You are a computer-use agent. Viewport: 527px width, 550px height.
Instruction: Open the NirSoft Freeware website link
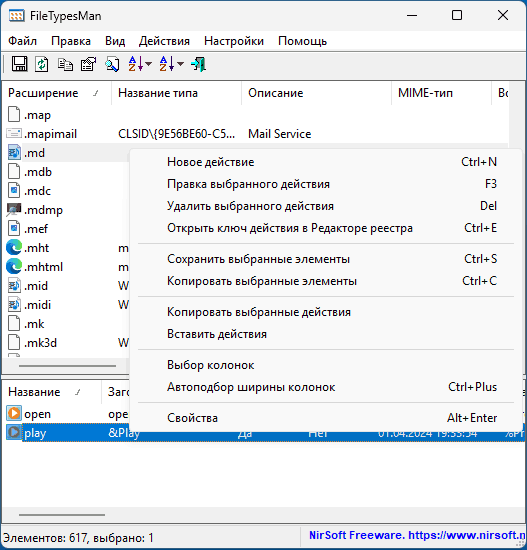(x=418, y=535)
